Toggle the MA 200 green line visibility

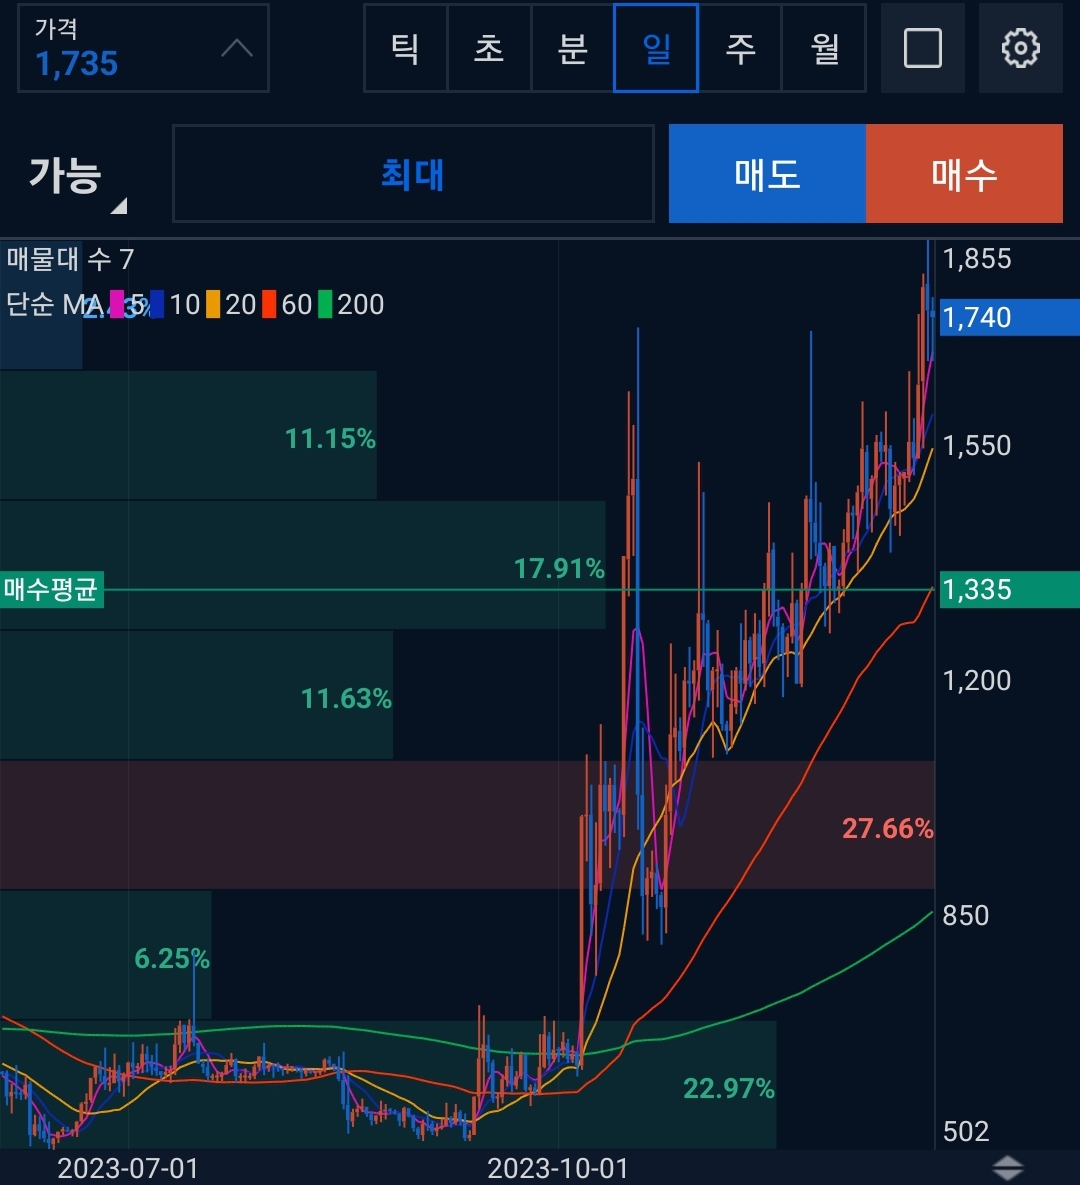coord(327,305)
